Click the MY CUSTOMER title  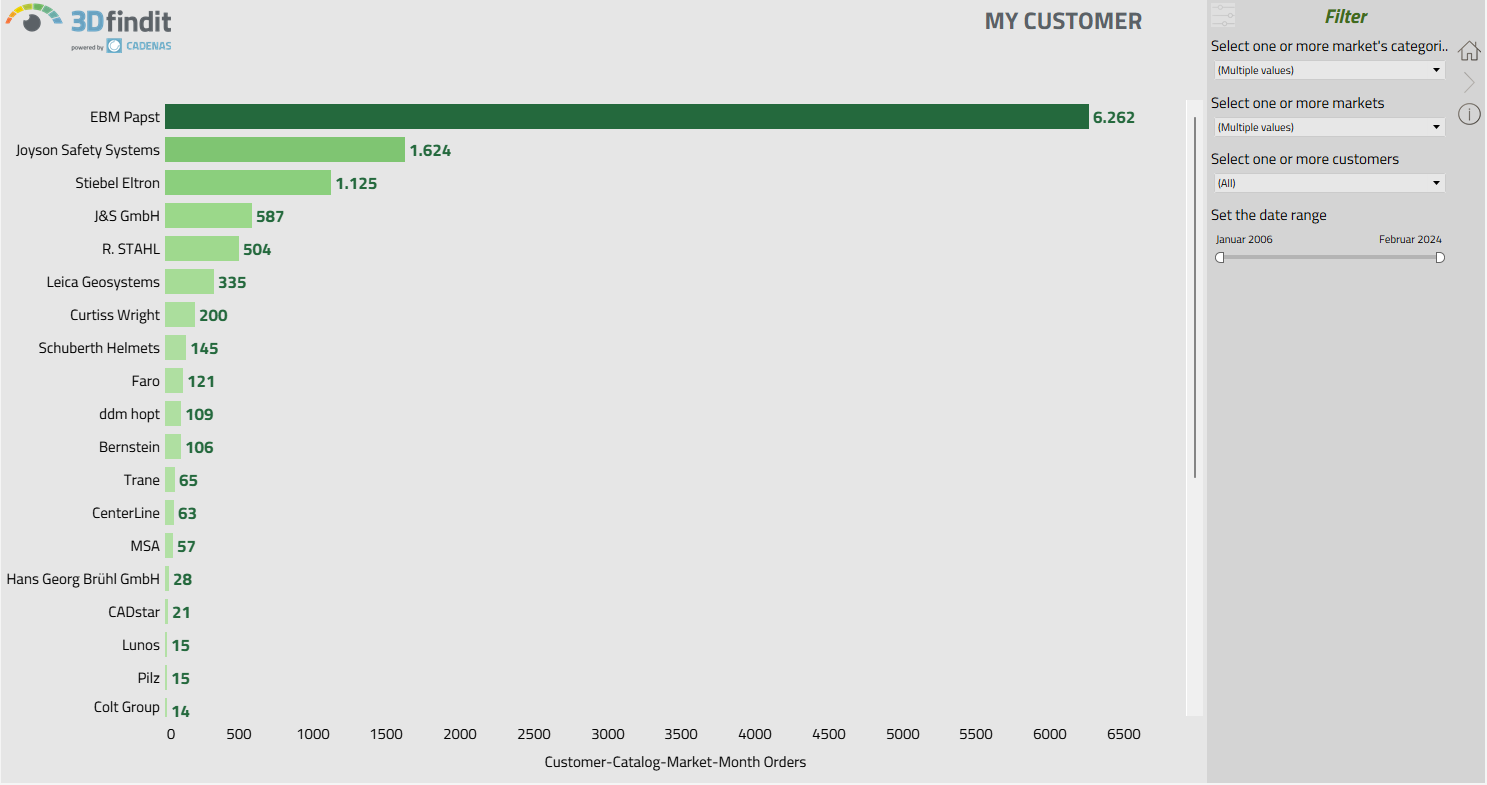(x=1062, y=22)
